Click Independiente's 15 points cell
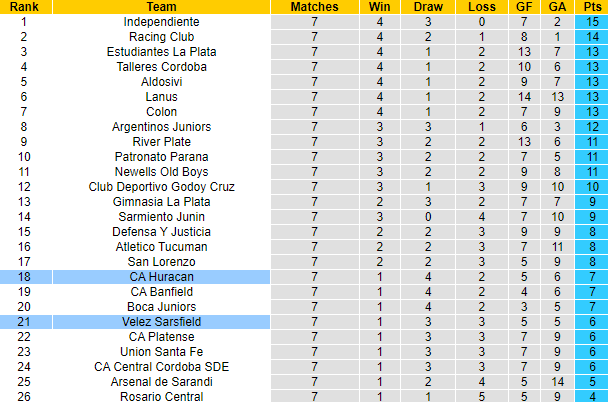 (591, 21)
